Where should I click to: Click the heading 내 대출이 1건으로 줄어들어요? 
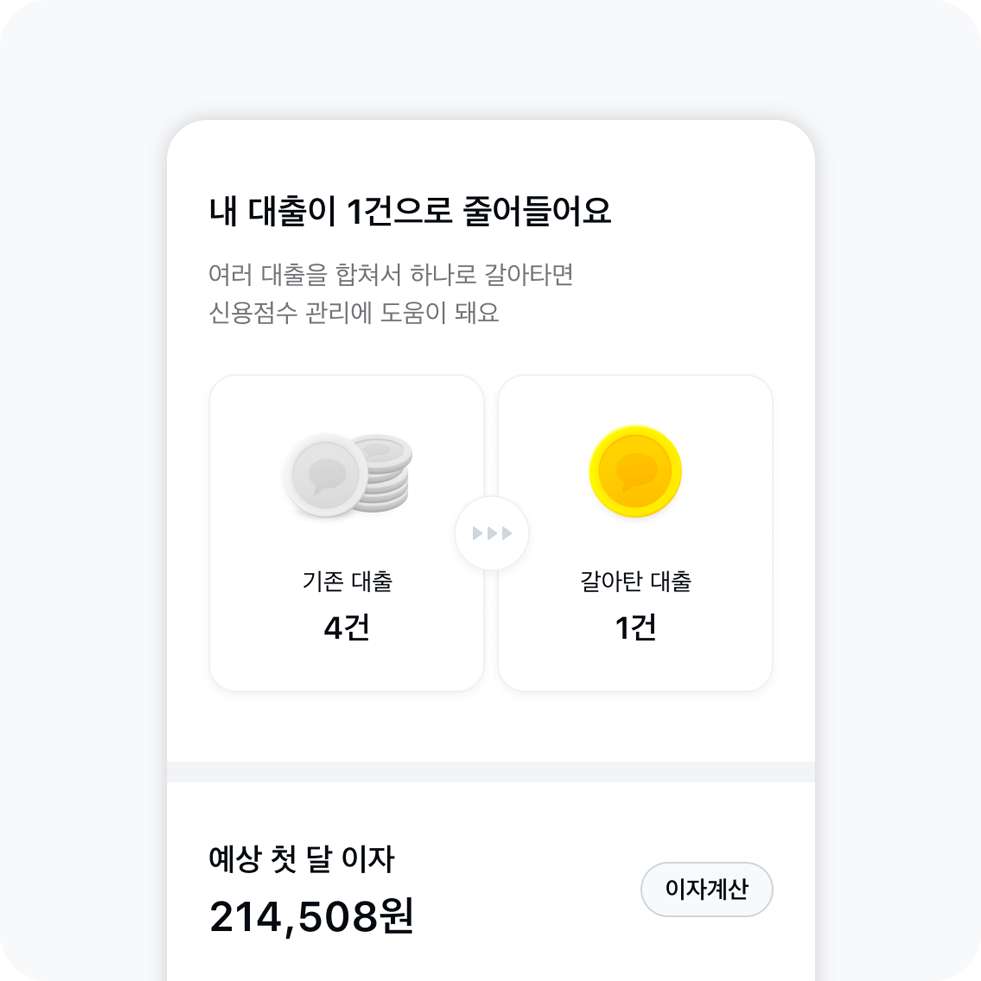[x=410, y=211]
